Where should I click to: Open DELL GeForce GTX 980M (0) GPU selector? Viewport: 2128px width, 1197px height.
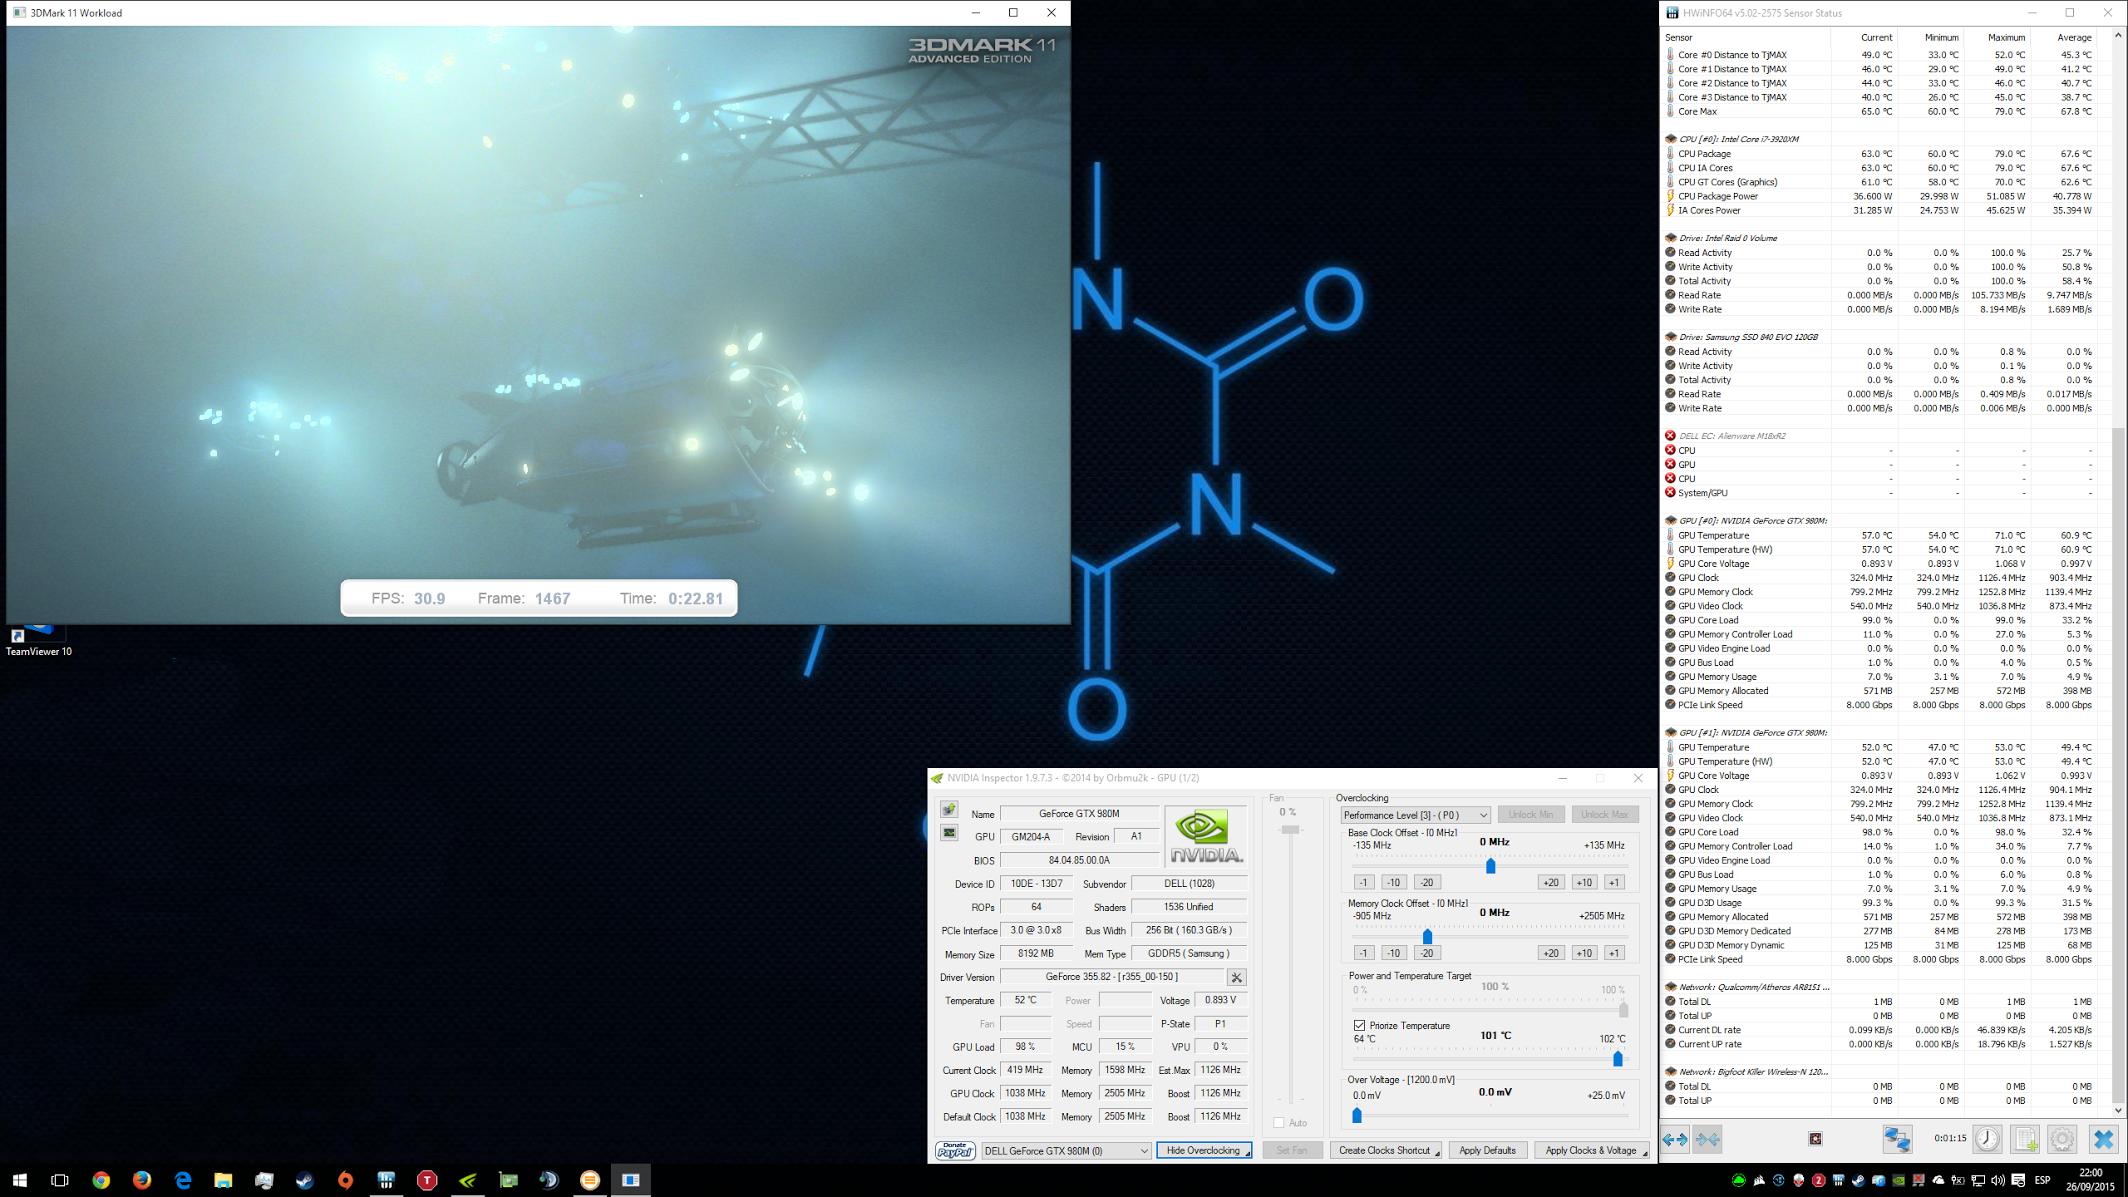point(1066,1151)
